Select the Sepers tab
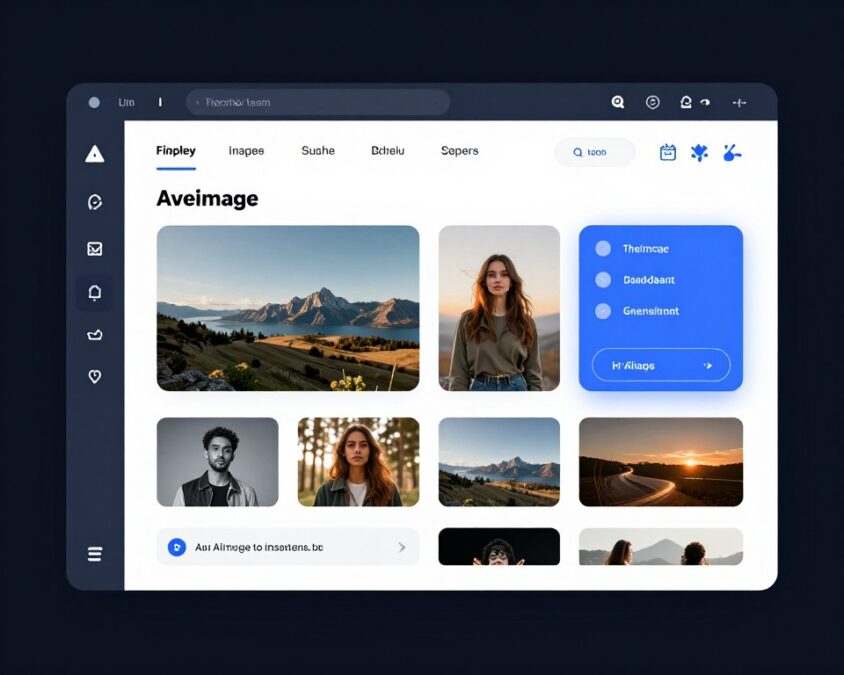Viewport: 844px width, 675px height. pos(459,150)
